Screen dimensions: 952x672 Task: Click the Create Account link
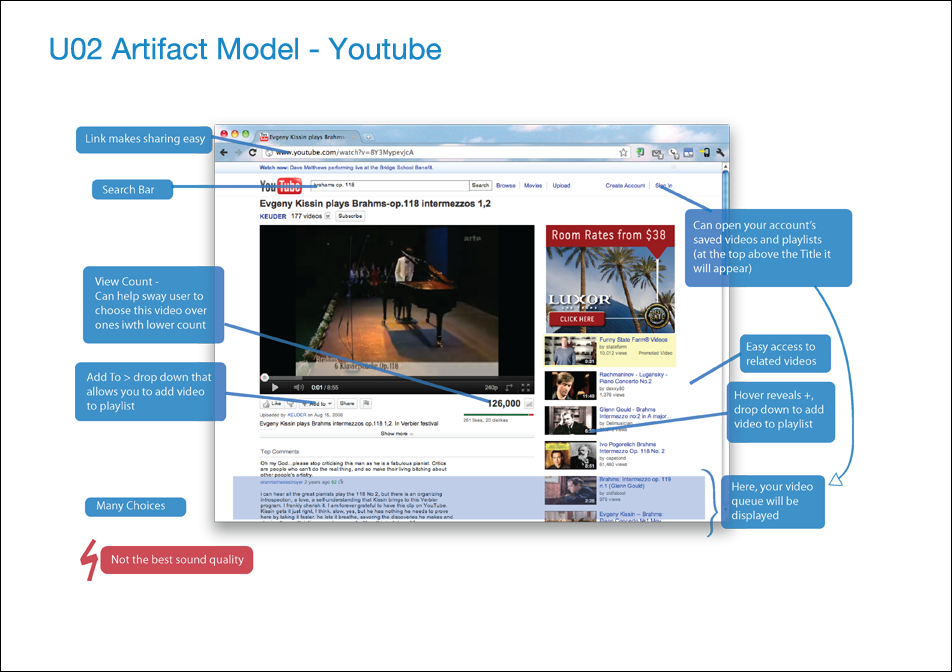tap(625, 186)
